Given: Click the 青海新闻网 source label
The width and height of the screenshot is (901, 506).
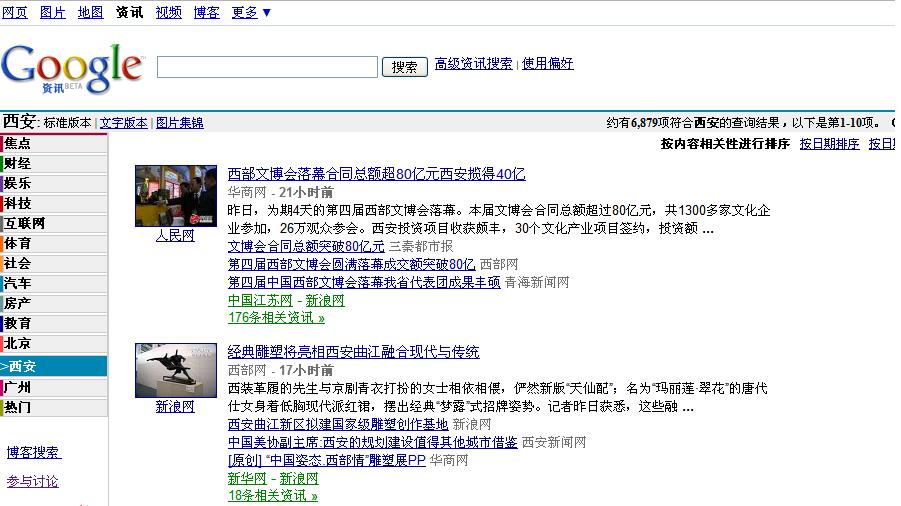Looking at the screenshot, I should tap(537, 282).
